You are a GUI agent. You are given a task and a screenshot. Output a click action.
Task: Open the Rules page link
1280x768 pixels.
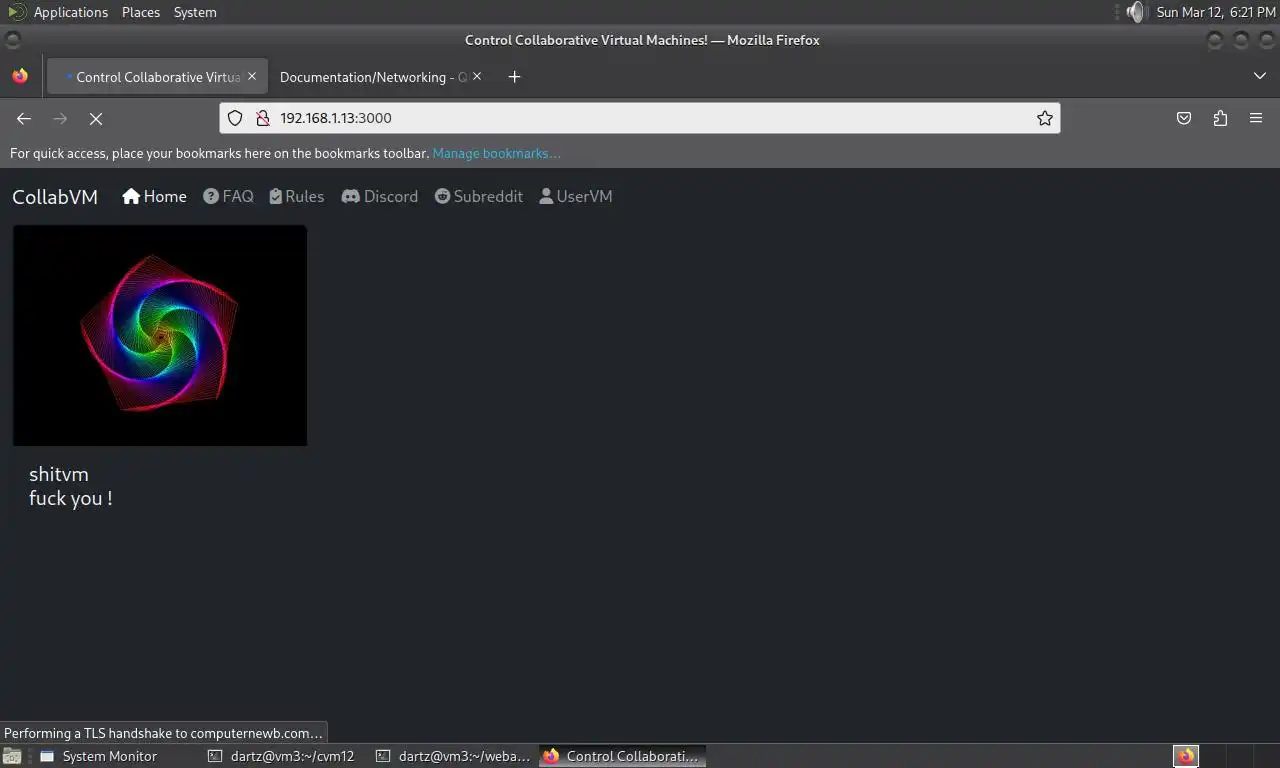tap(296, 196)
